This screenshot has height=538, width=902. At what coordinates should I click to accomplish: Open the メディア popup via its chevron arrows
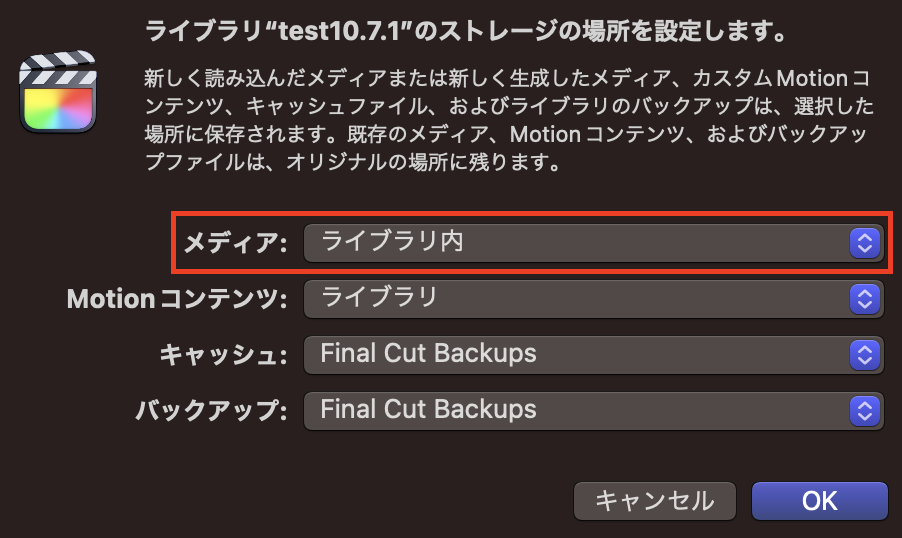[863, 242]
